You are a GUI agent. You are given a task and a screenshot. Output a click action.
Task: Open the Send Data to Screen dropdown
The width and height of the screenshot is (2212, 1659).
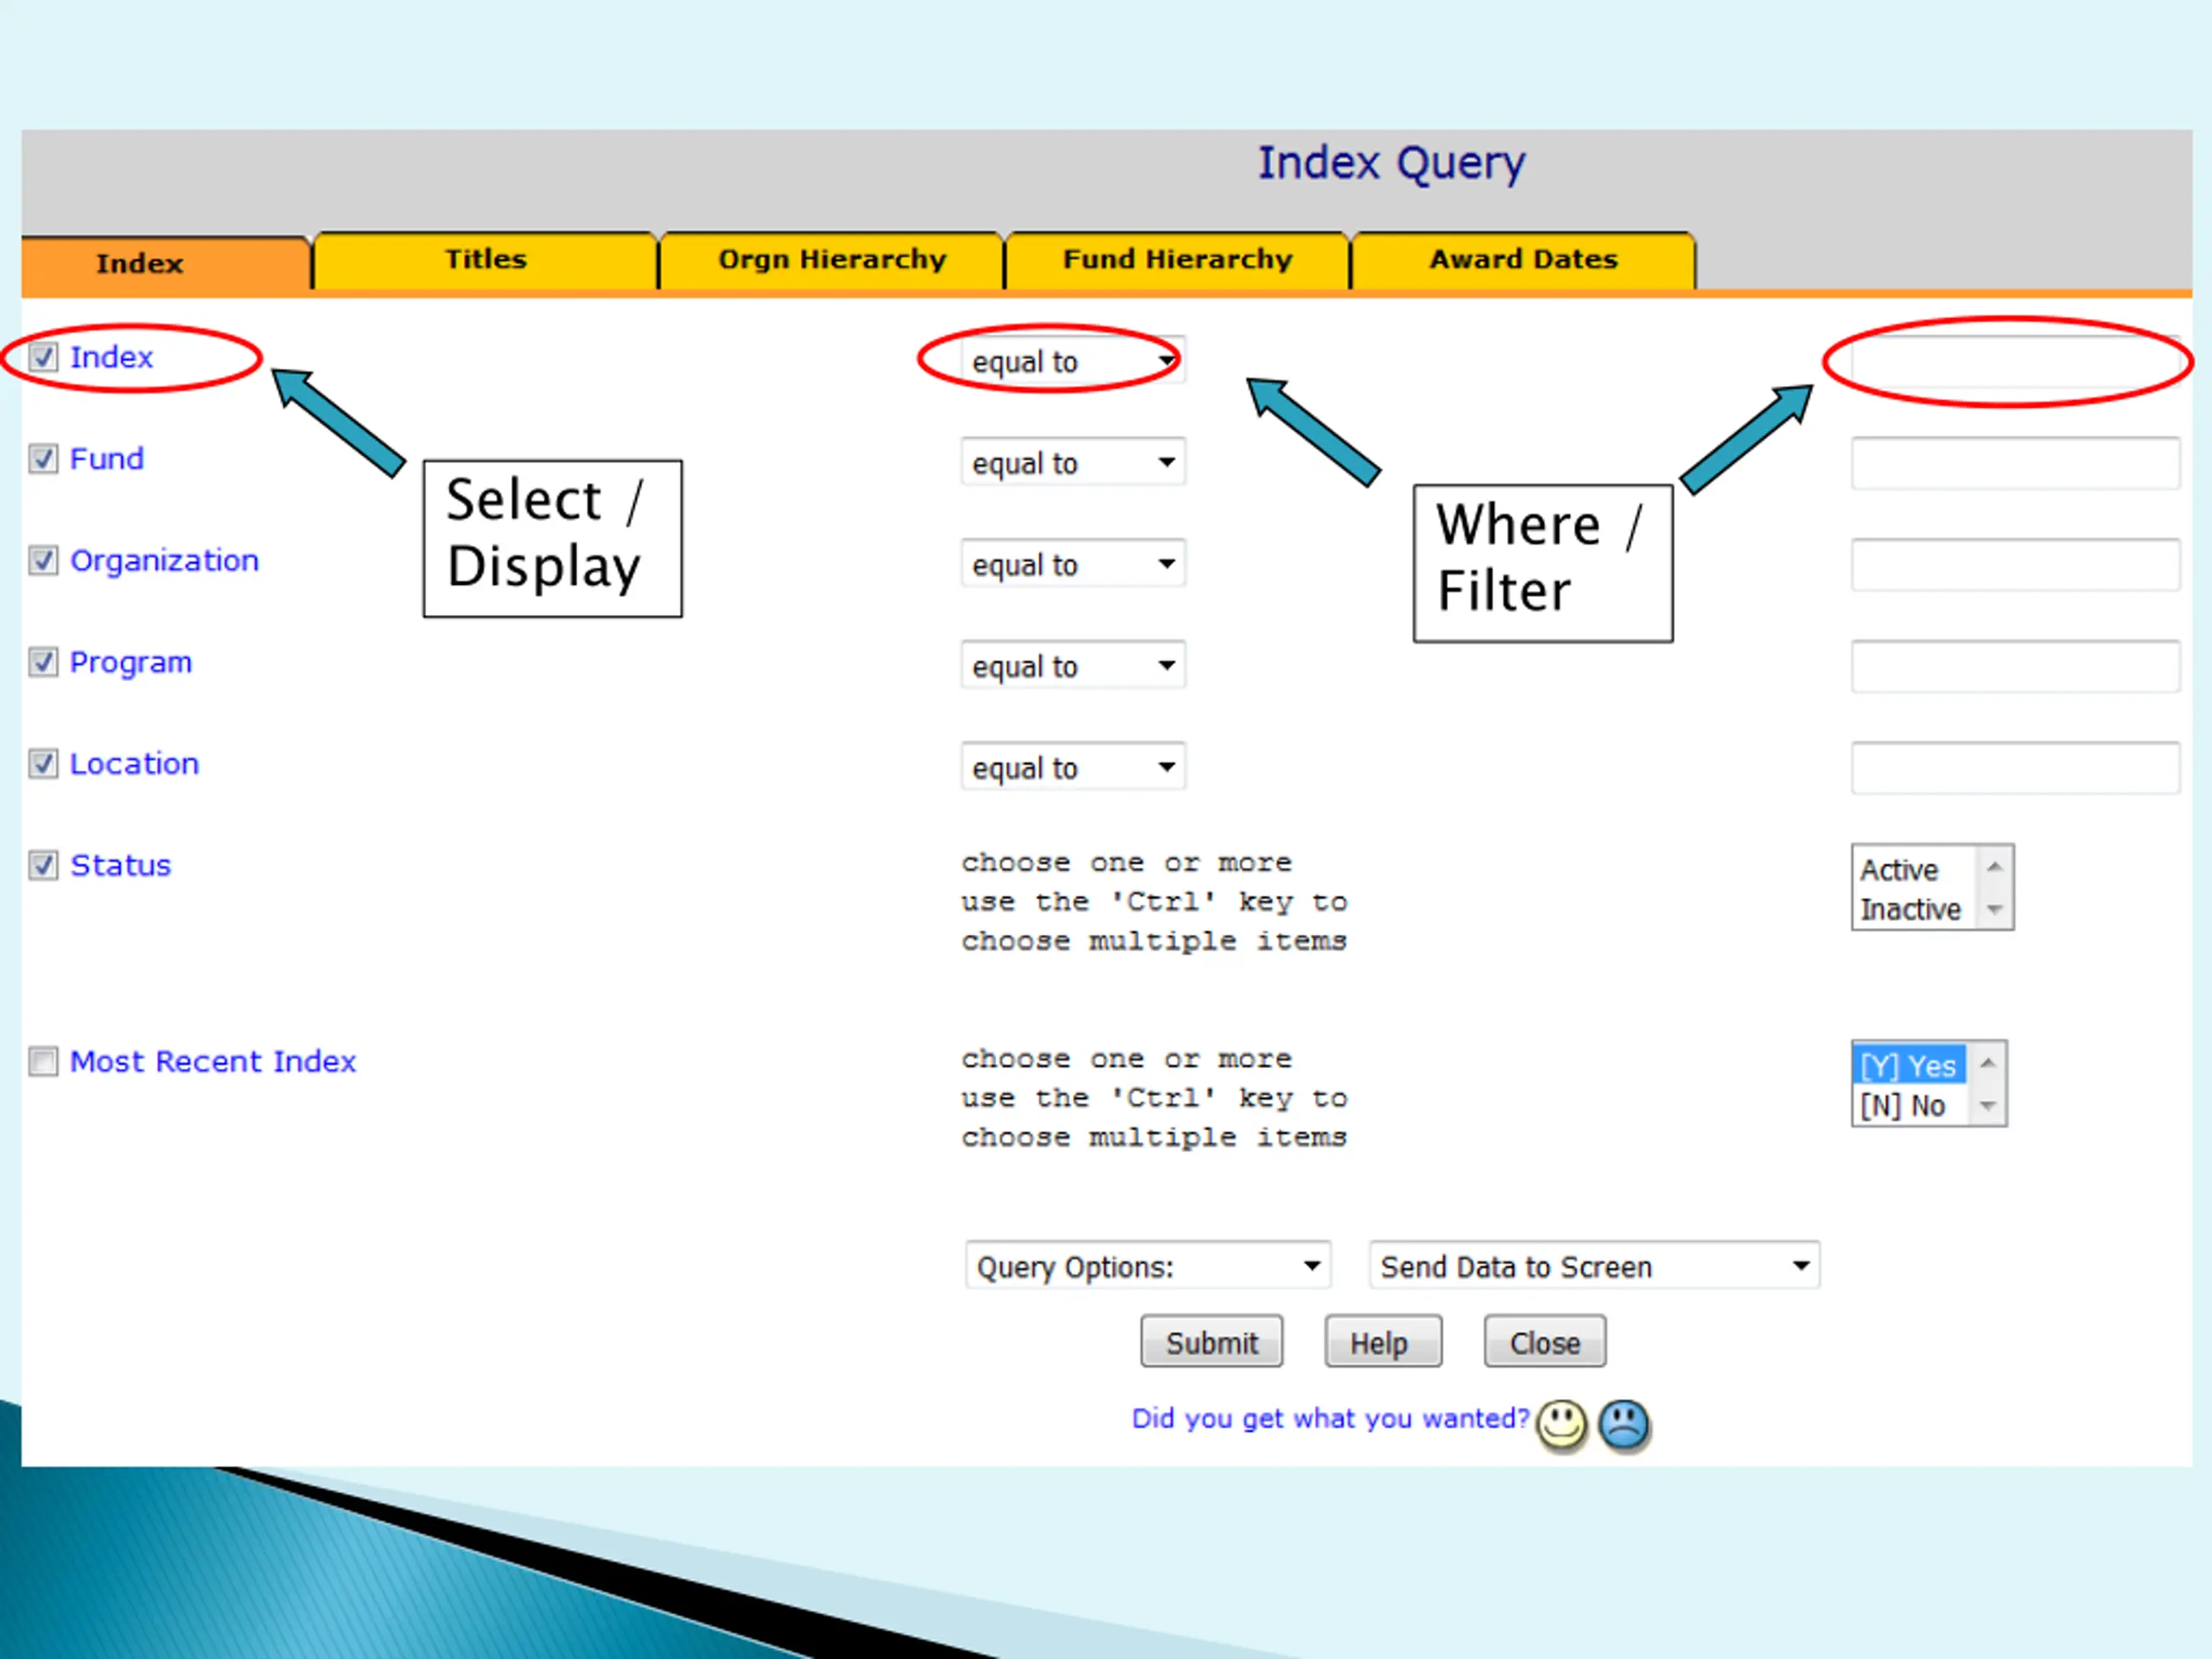(x=1594, y=1266)
